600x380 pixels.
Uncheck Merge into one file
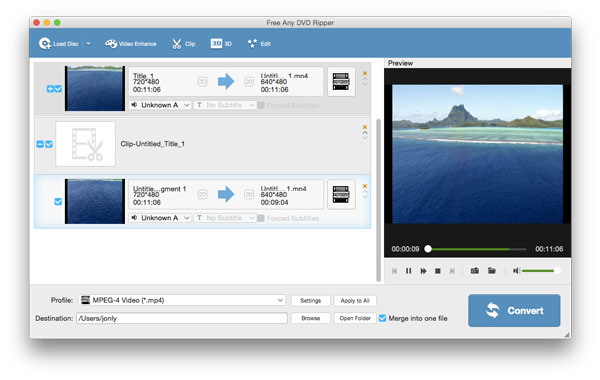tap(382, 318)
